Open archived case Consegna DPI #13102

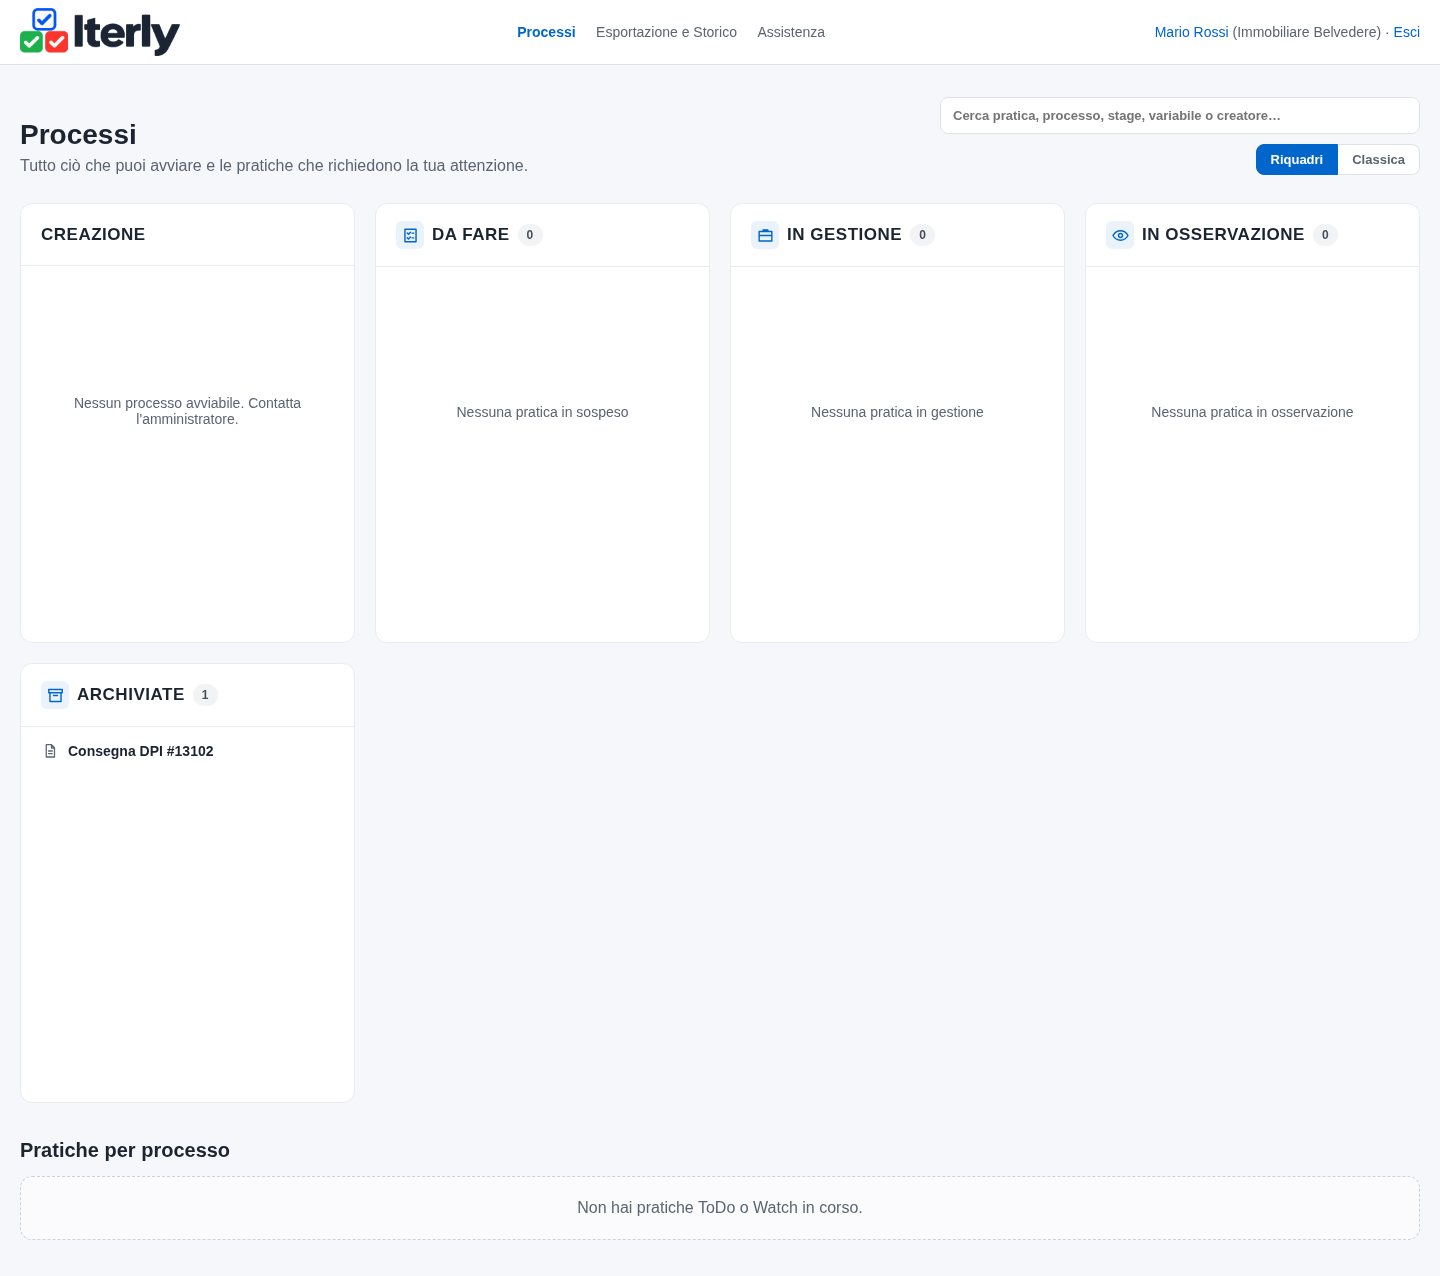point(140,751)
